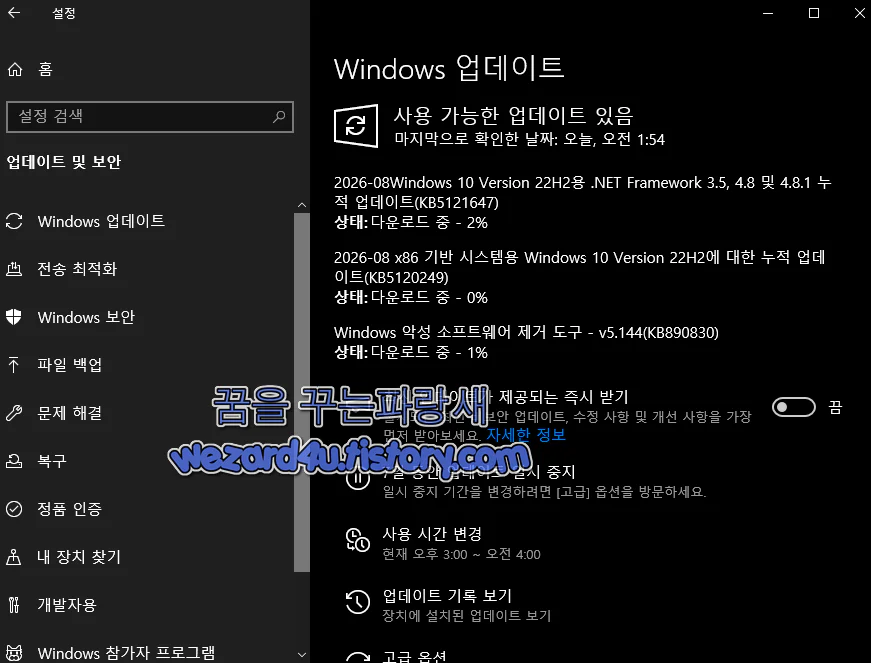Maximize the 설정 window

pyautogui.click(x=814, y=13)
